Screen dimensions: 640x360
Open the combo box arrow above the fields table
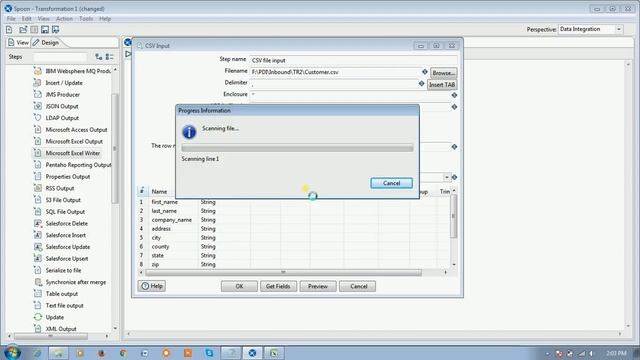[x=447, y=177]
